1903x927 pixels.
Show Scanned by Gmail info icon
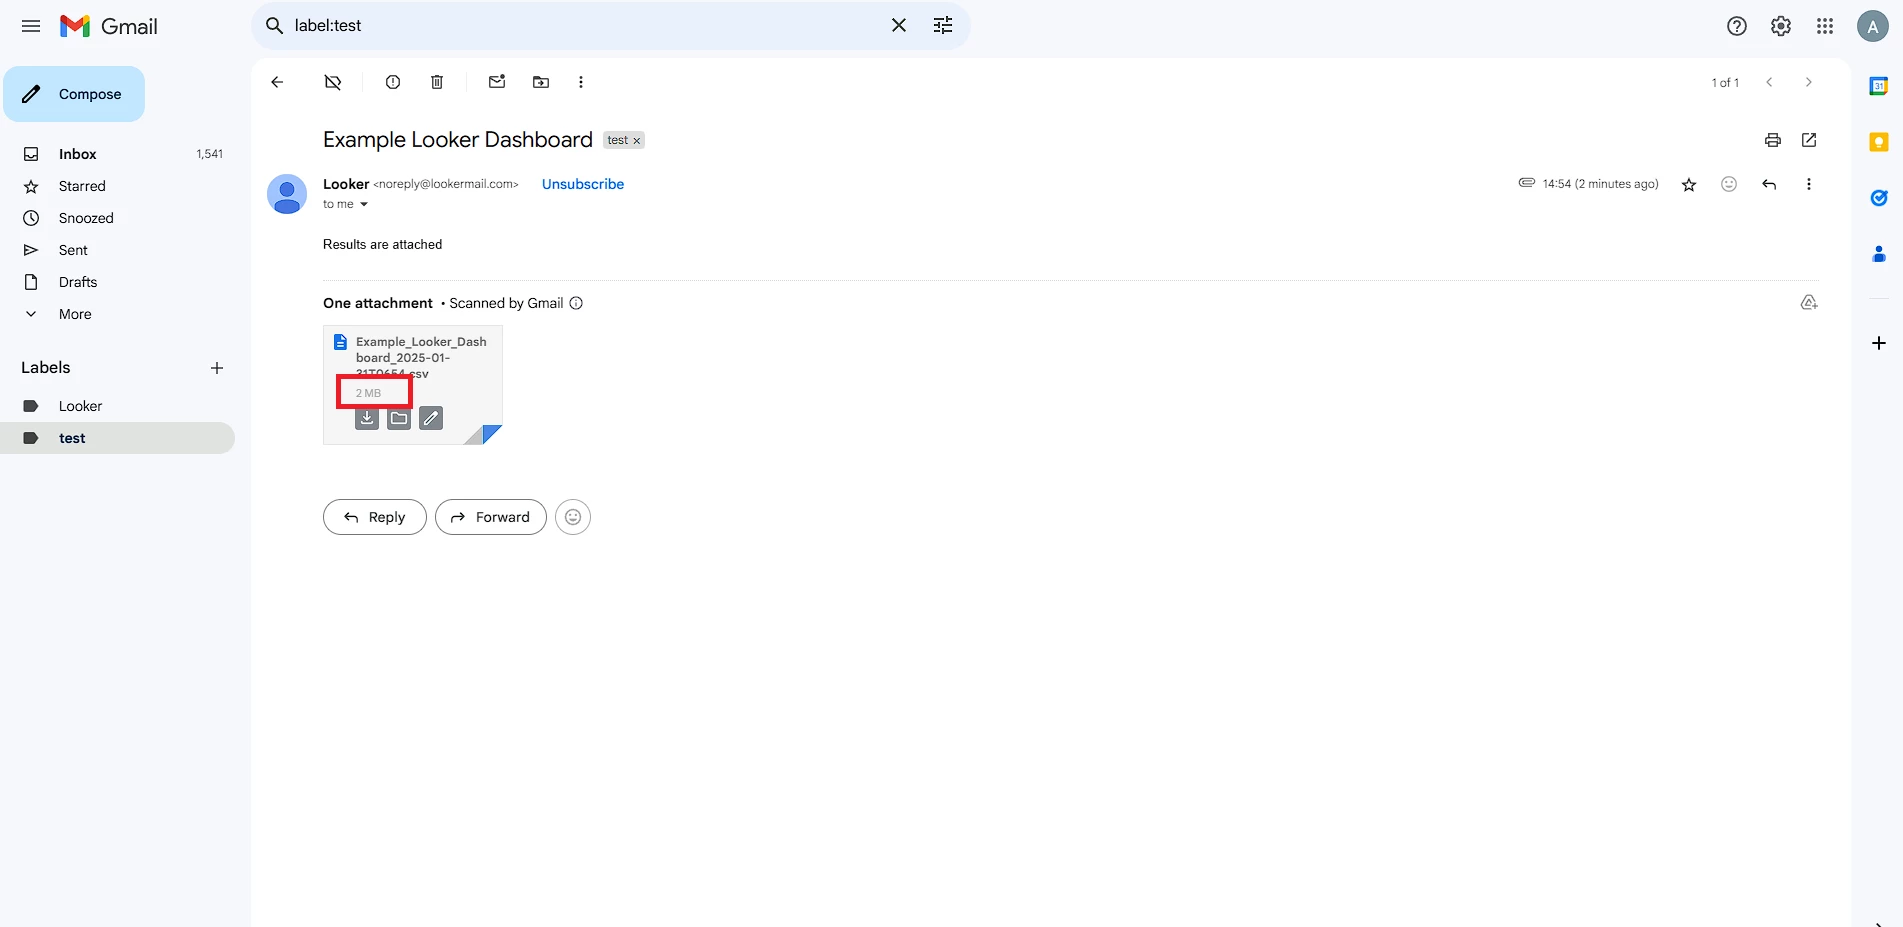(x=576, y=303)
